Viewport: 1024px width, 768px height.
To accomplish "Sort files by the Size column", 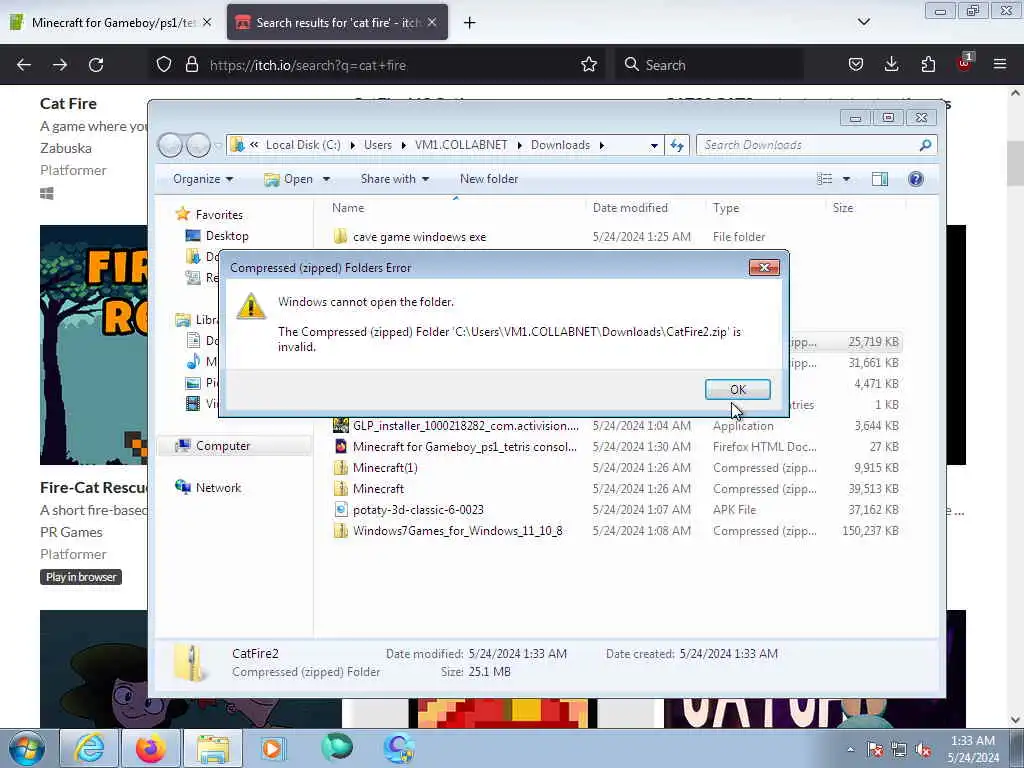I will click(842, 208).
